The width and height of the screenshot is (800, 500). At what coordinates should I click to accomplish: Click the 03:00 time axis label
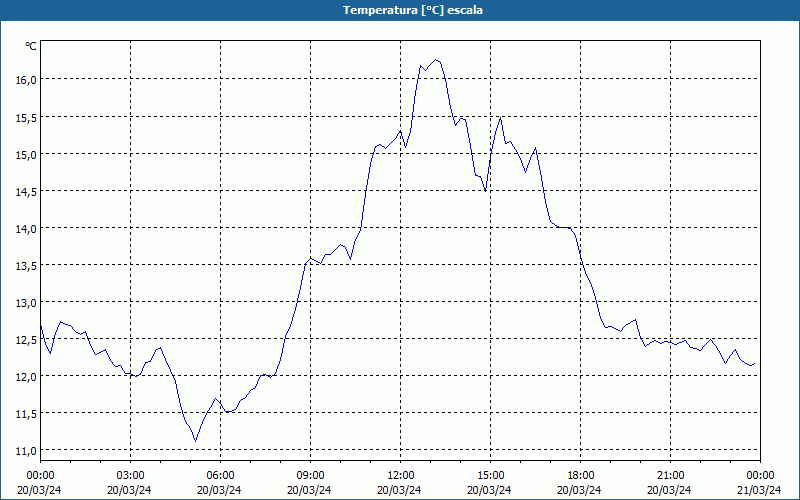[130, 476]
